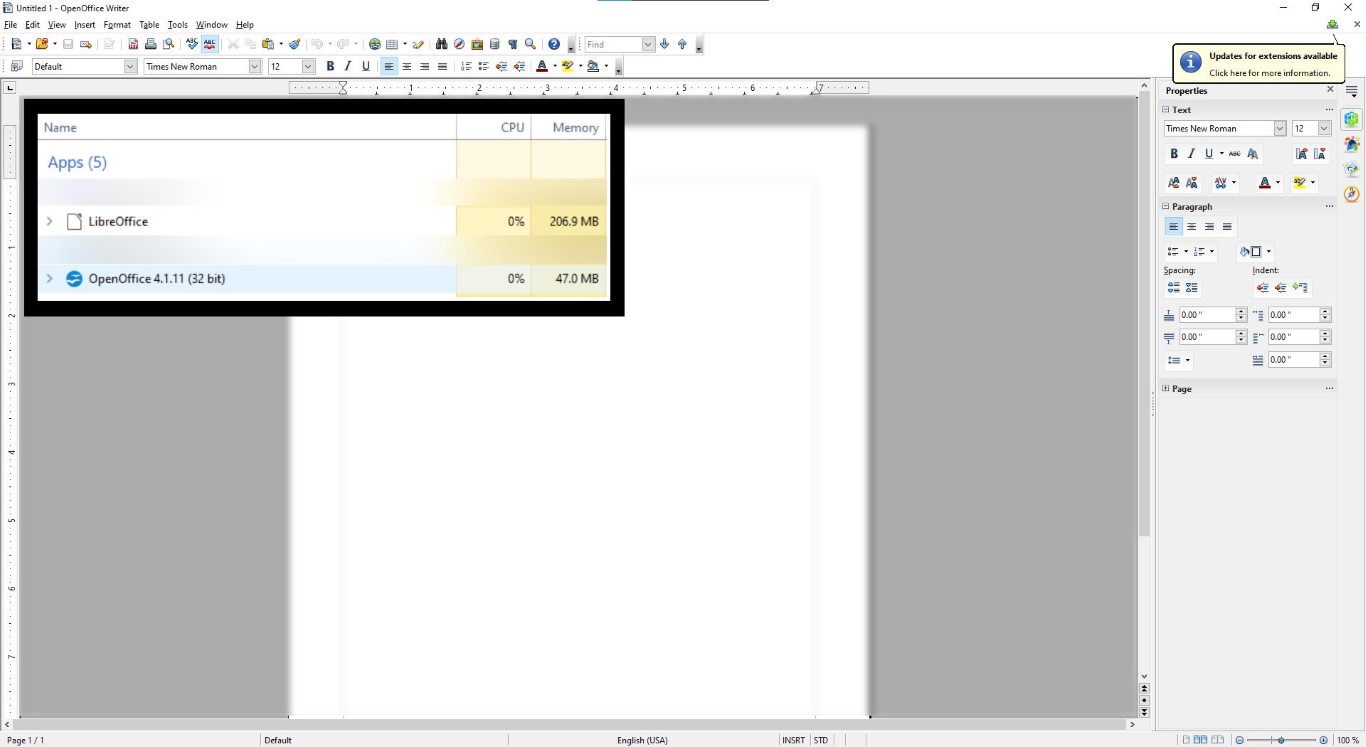Open the Insert menu
The image size is (1366, 747).
click(x=85, y=24)
